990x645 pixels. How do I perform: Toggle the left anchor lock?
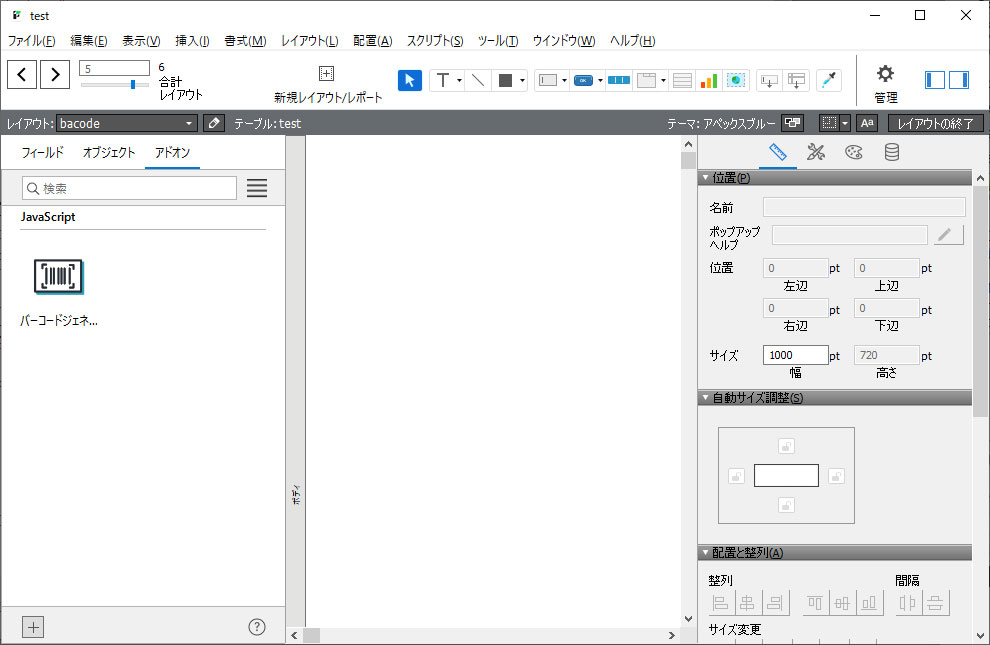click(736, 476)
